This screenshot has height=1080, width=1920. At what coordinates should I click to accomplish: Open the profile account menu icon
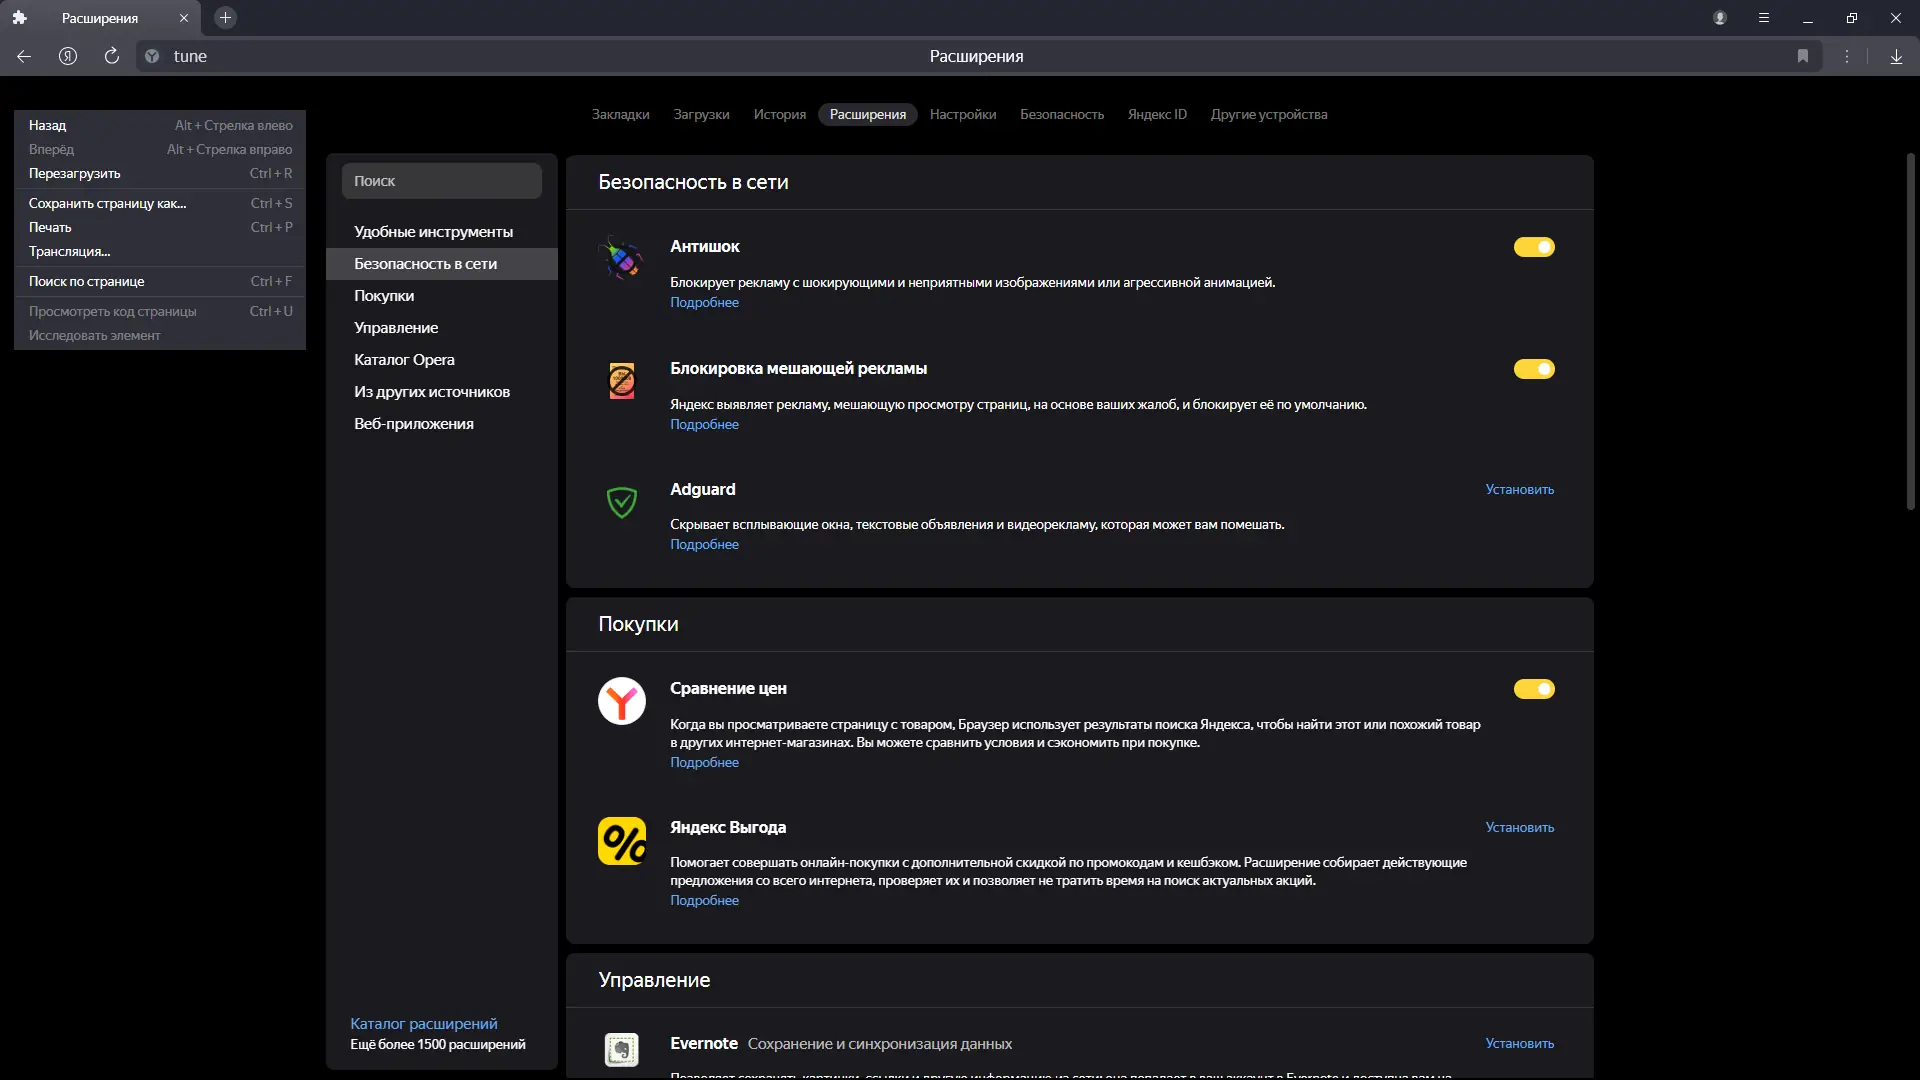[1720, 18]
